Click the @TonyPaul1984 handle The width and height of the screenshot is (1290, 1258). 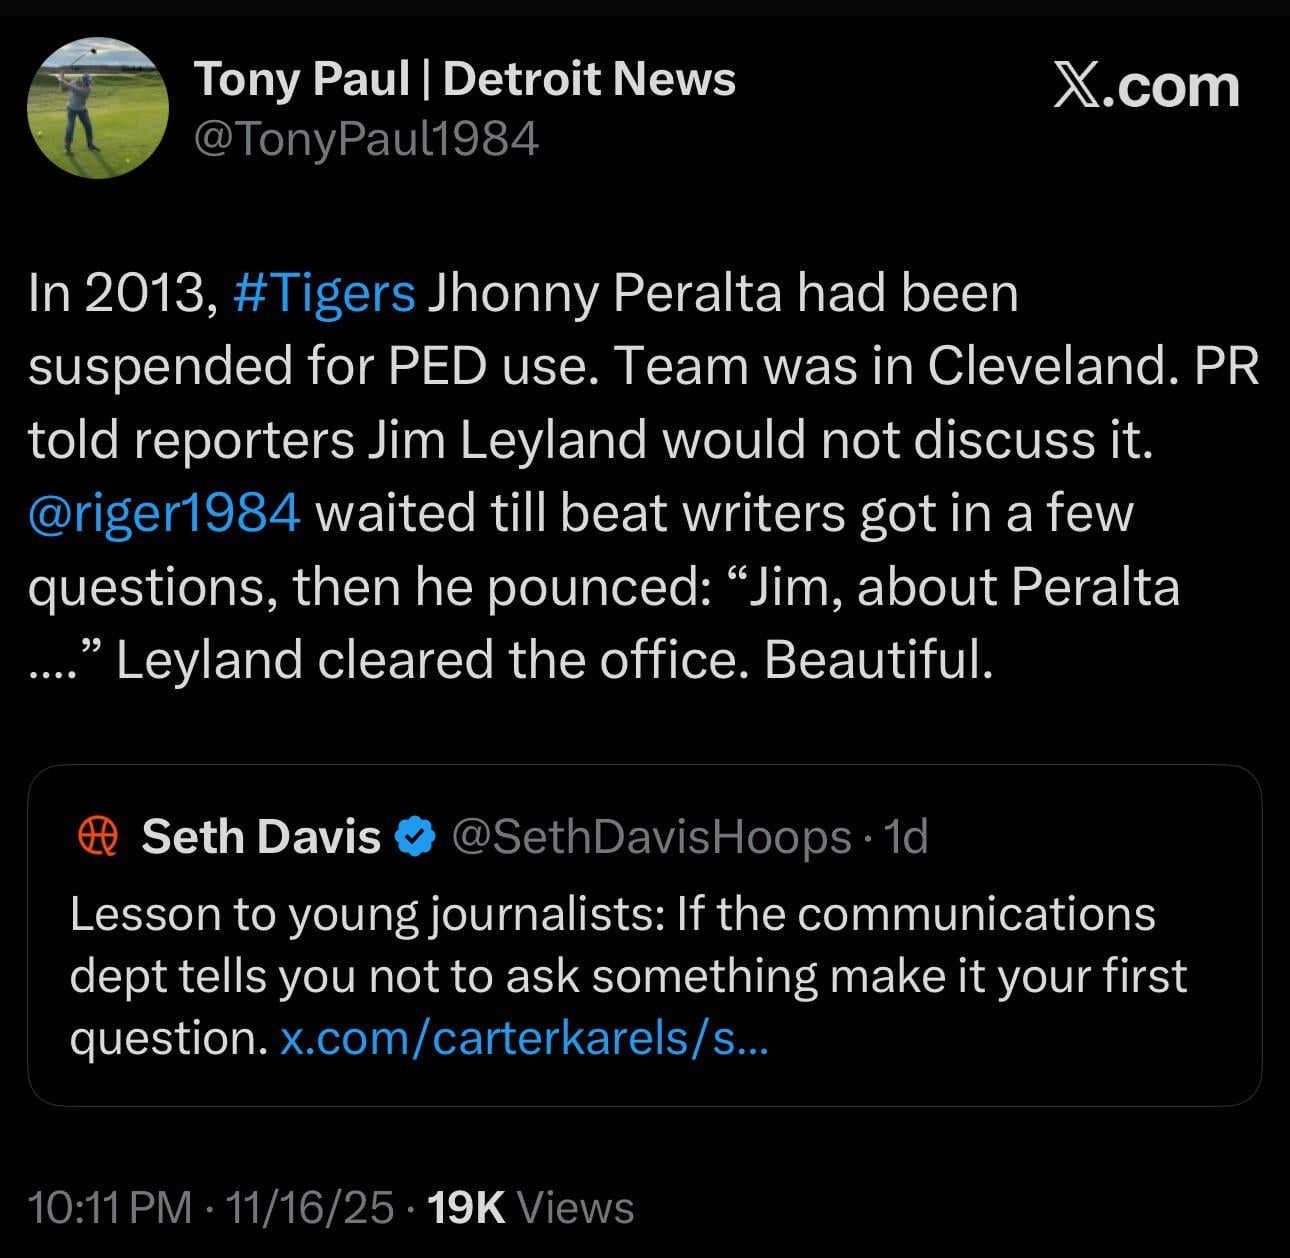[x=365, y=139]
